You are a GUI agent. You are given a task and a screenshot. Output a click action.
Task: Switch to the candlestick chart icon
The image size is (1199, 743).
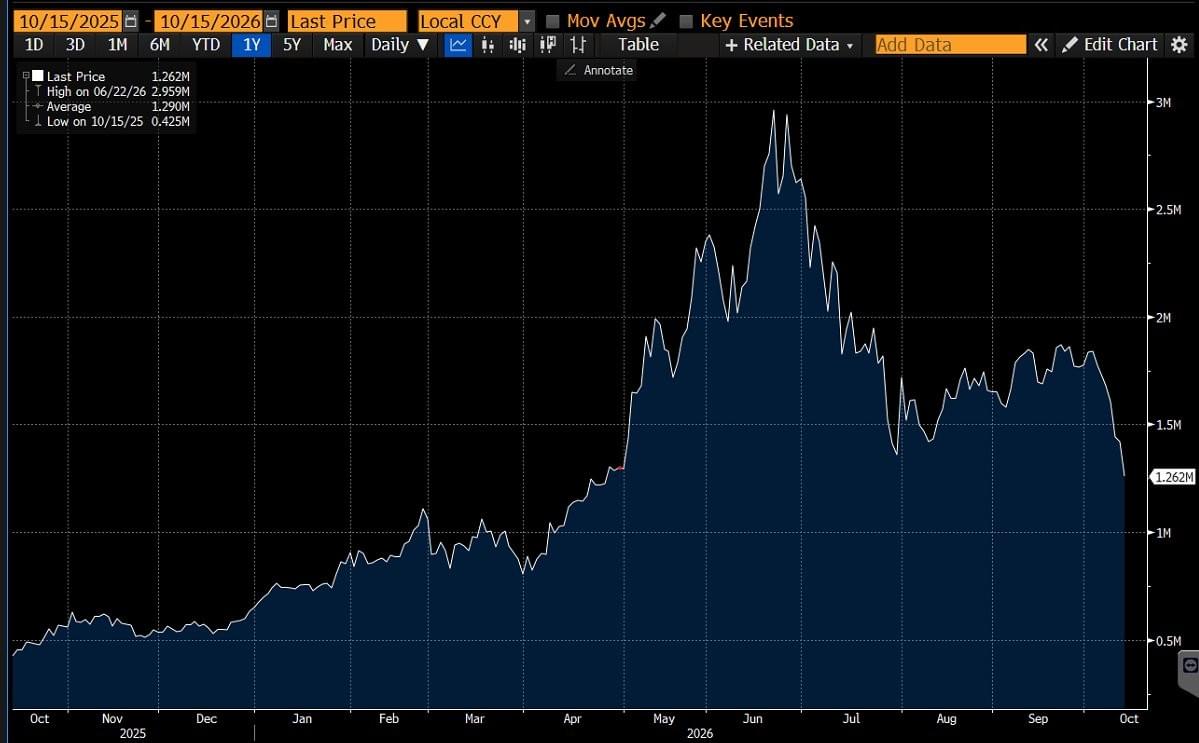[487, 44]
